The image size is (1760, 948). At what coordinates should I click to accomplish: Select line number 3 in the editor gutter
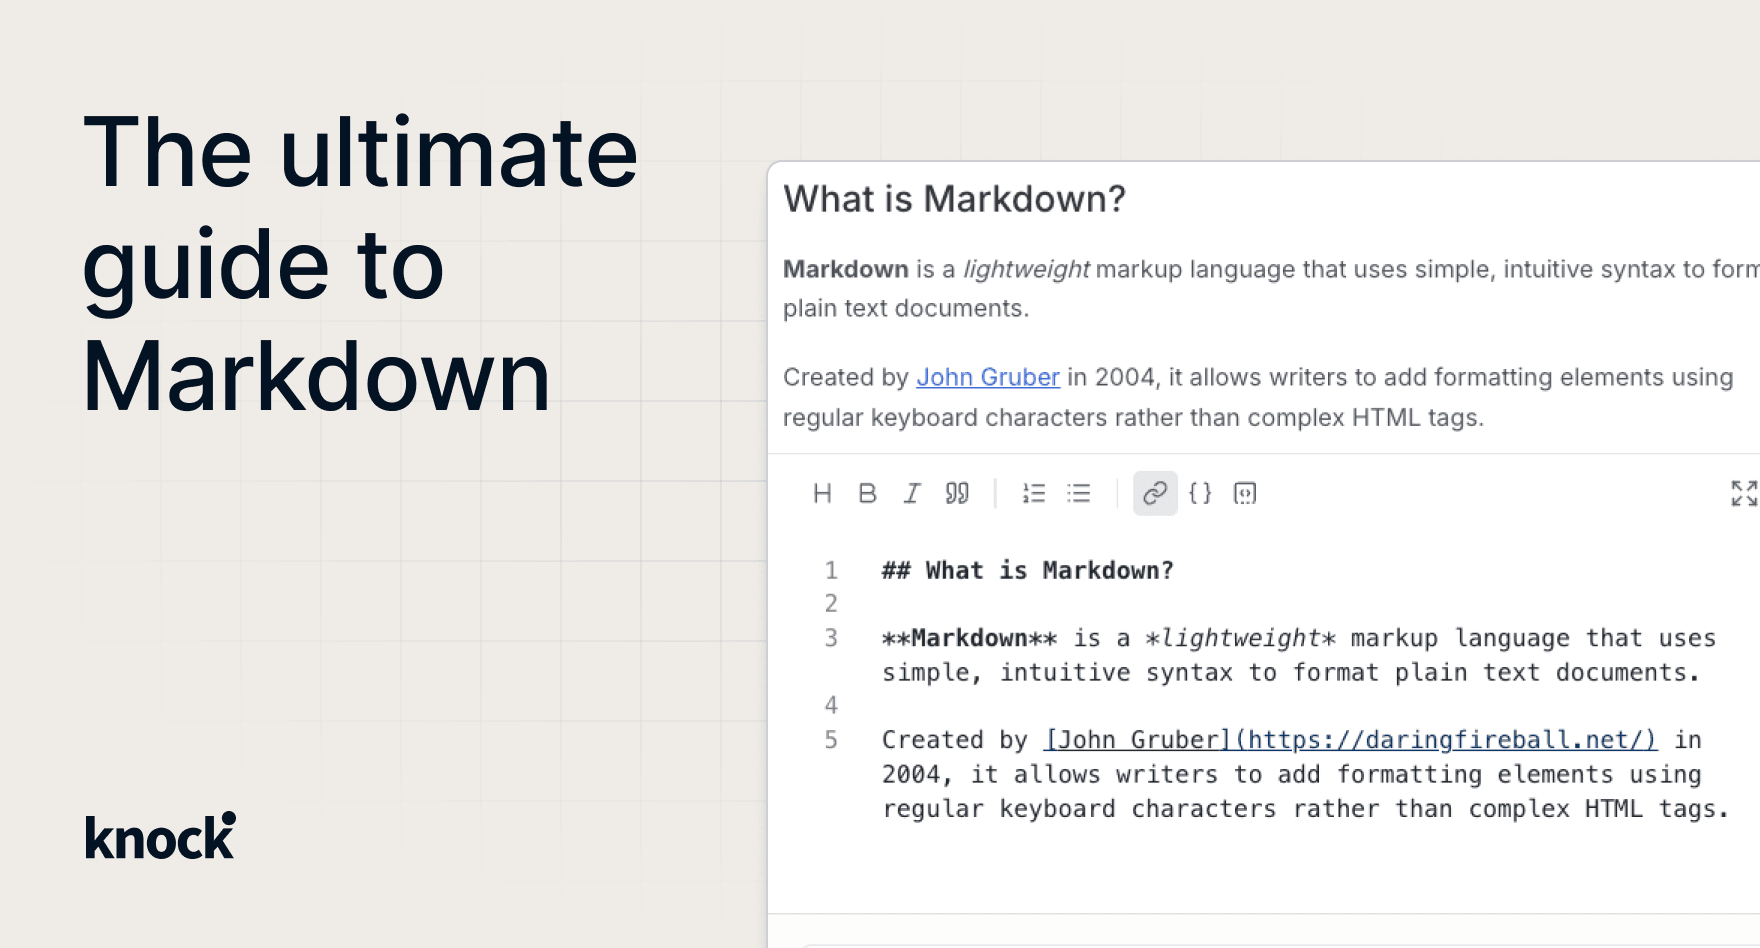click(830, 638)
